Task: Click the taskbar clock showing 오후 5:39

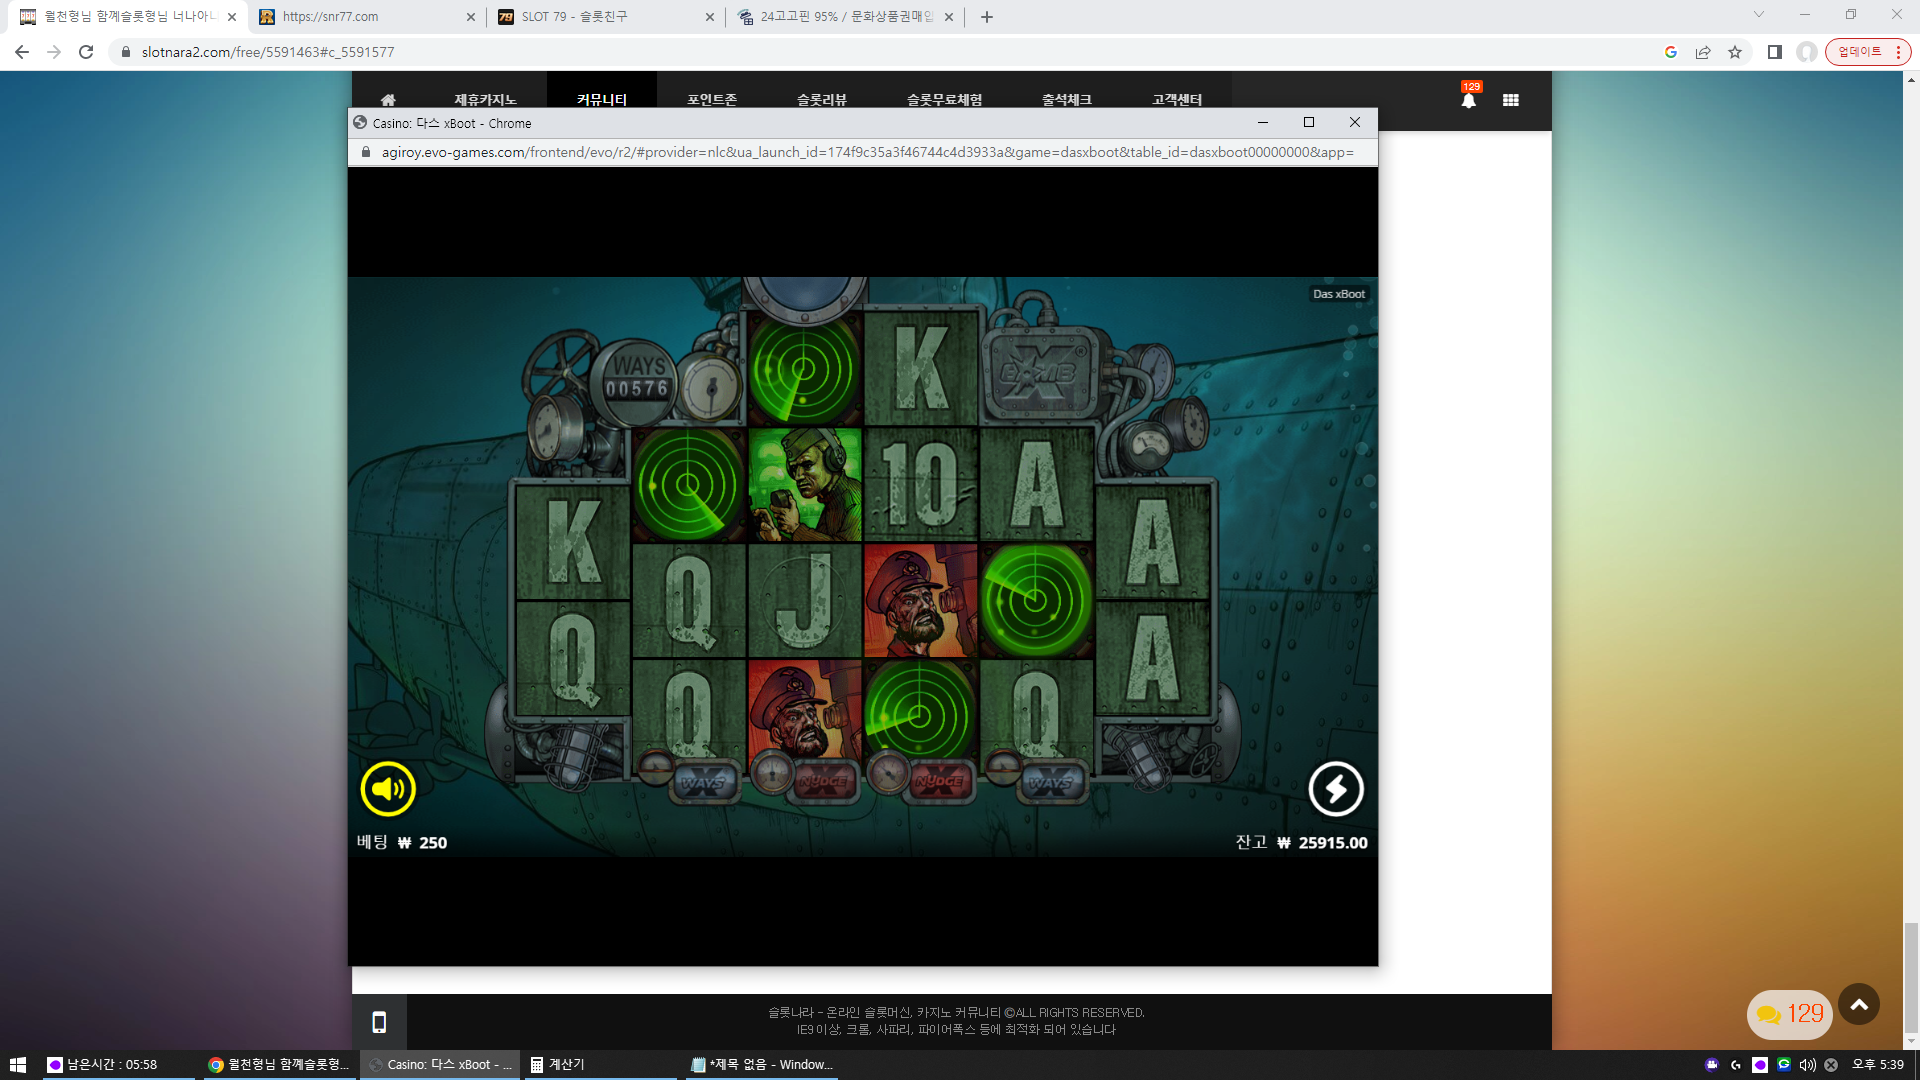Action: click(x=1878, y=1065)
